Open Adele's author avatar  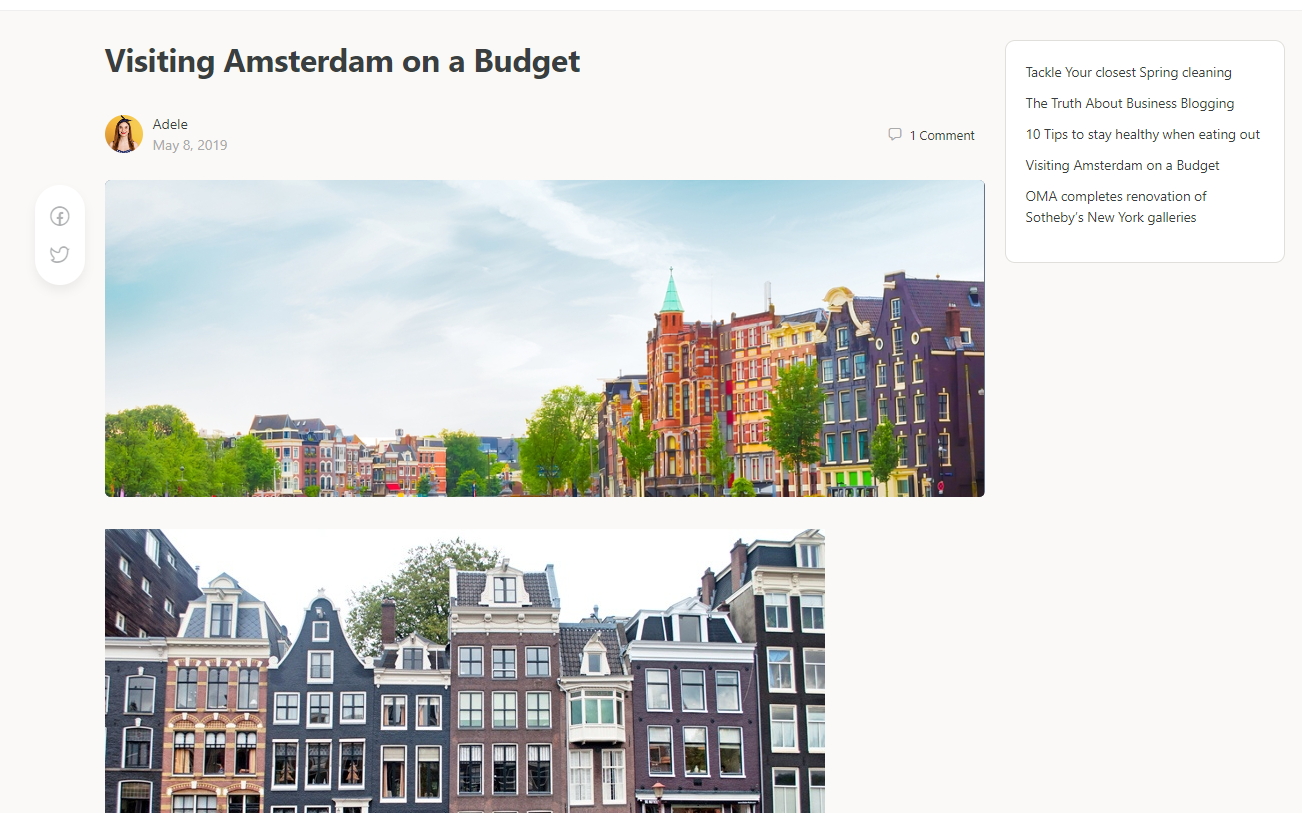coord(124,134)
